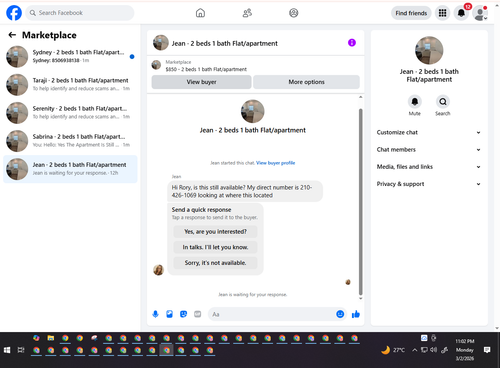The height and width of the screenshot is (368, 500).
Task: Click the Facebook logo
Action: tap(14, 13)
